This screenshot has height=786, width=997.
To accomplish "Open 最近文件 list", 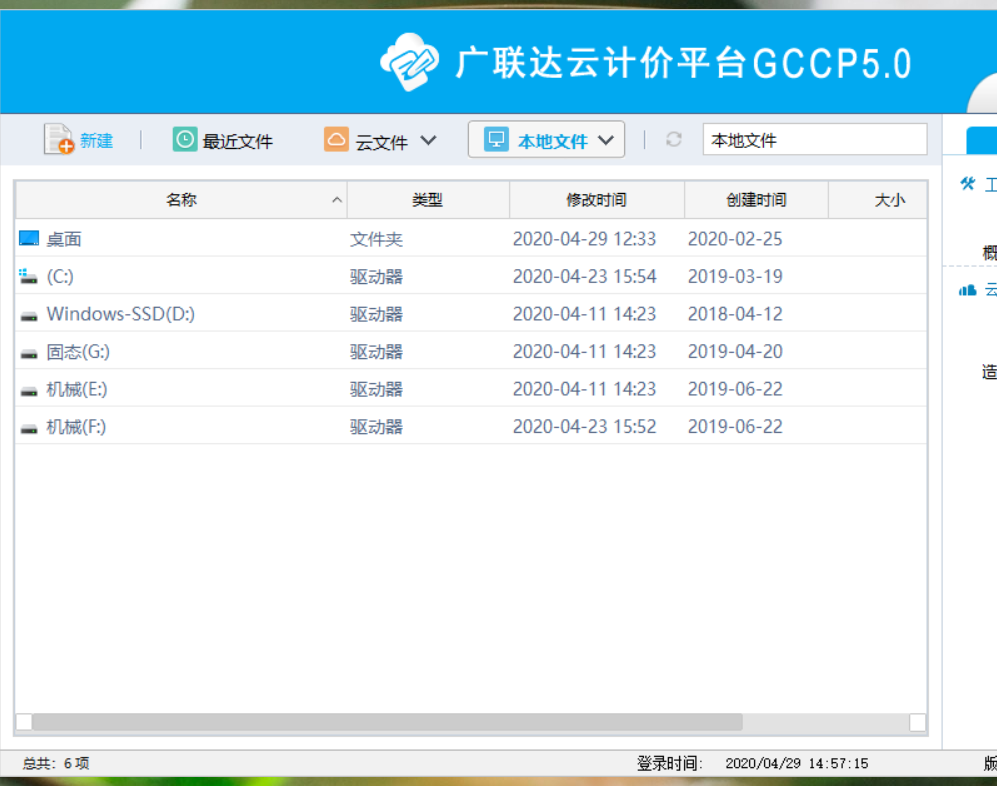I will point(237,141).
